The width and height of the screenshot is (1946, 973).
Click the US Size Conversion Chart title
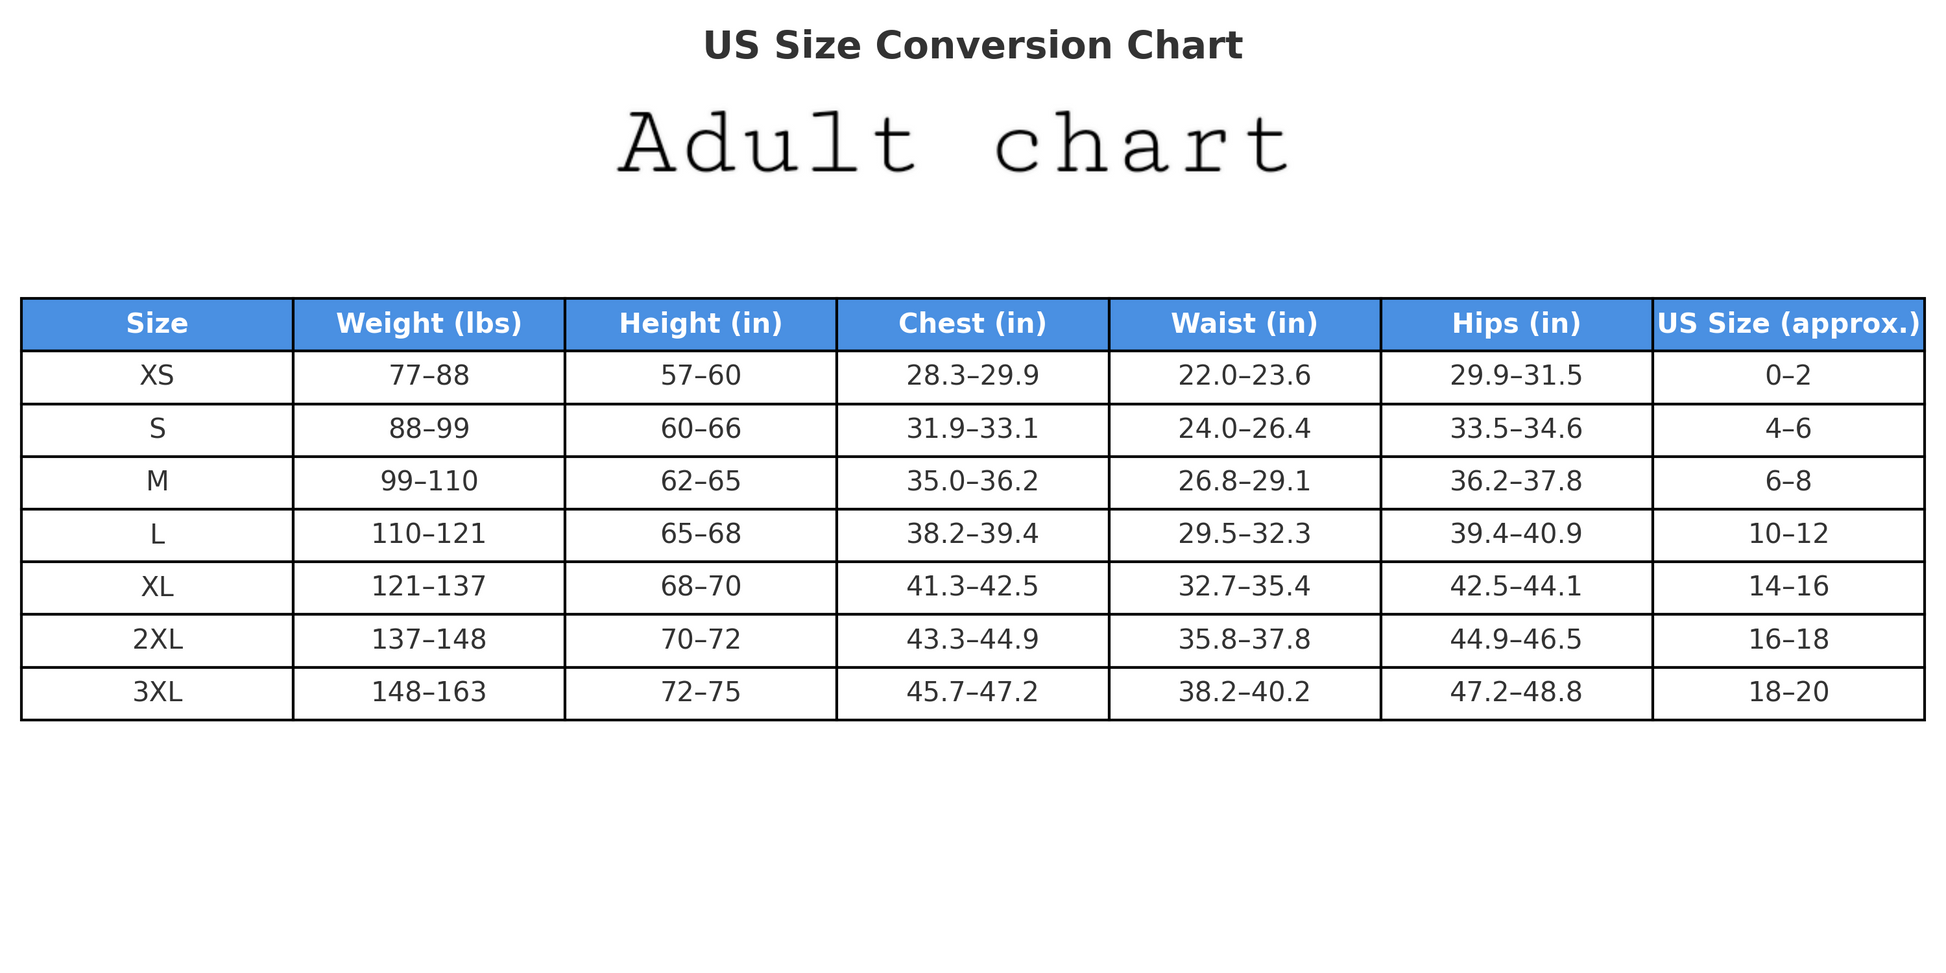click(972, 46)
